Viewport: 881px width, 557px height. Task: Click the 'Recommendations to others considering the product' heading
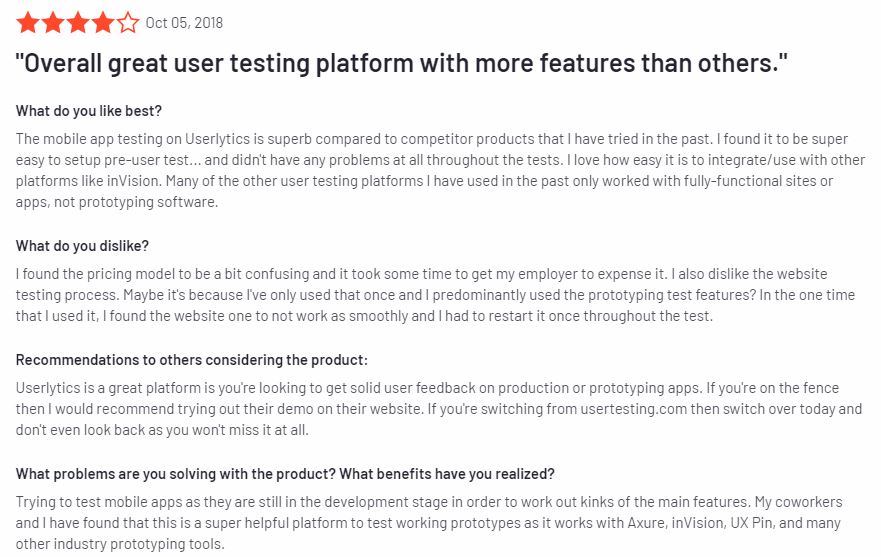[192, 360]
